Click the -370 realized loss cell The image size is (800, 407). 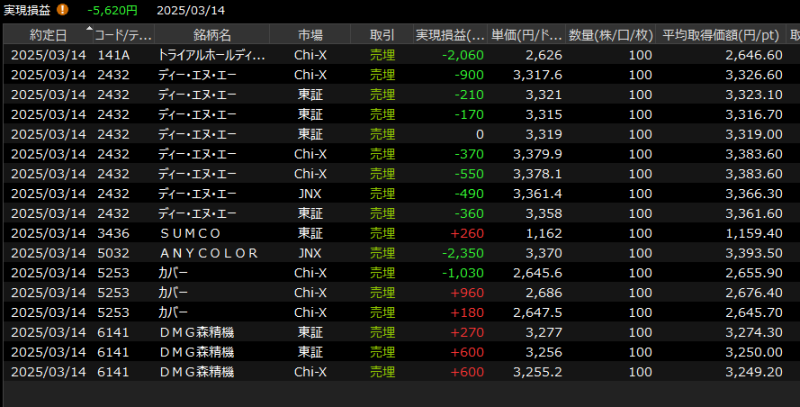469,154
